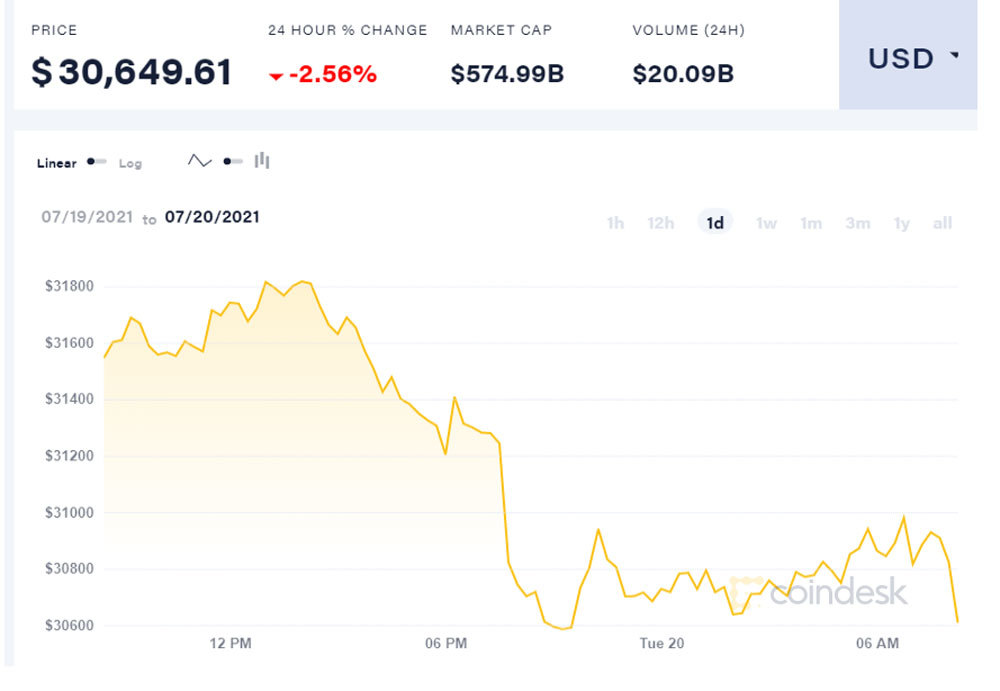Image resolution: width=1000 pixels, height=691 pixels.
Task: Select the candlestick bars chart icon
Action: (262, 160)
